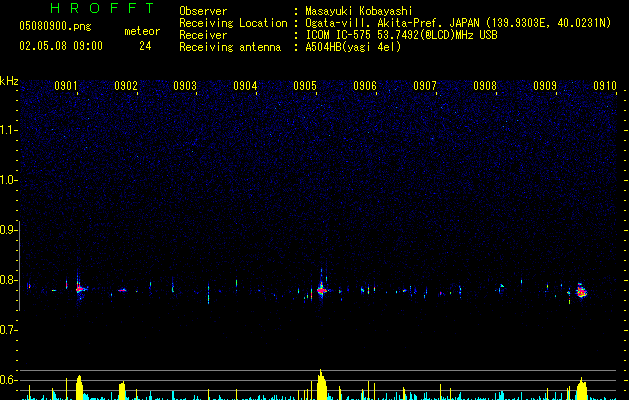Image resolution: width=629 pixels, height=400 pixels.
Task: Click the 0.6 kHz axis label
Action: pyautogui.click(x=8, y=380)
